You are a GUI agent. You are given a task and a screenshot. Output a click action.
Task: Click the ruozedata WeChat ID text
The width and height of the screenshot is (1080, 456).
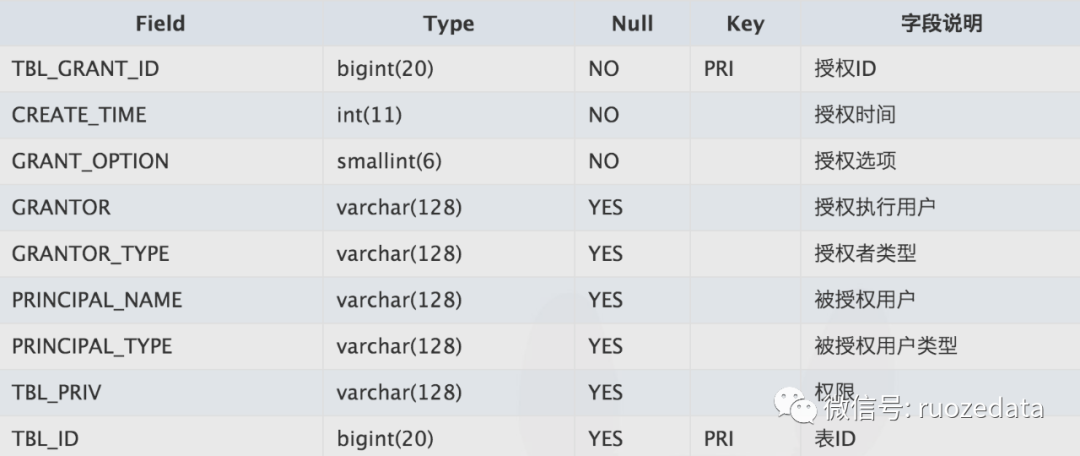981,408
